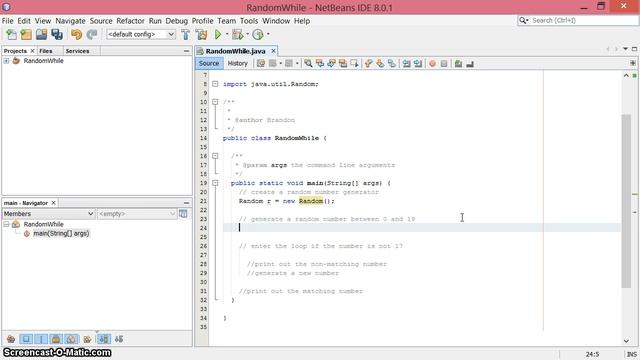
Task: Open the Tools menu
Action: [249, 21]
